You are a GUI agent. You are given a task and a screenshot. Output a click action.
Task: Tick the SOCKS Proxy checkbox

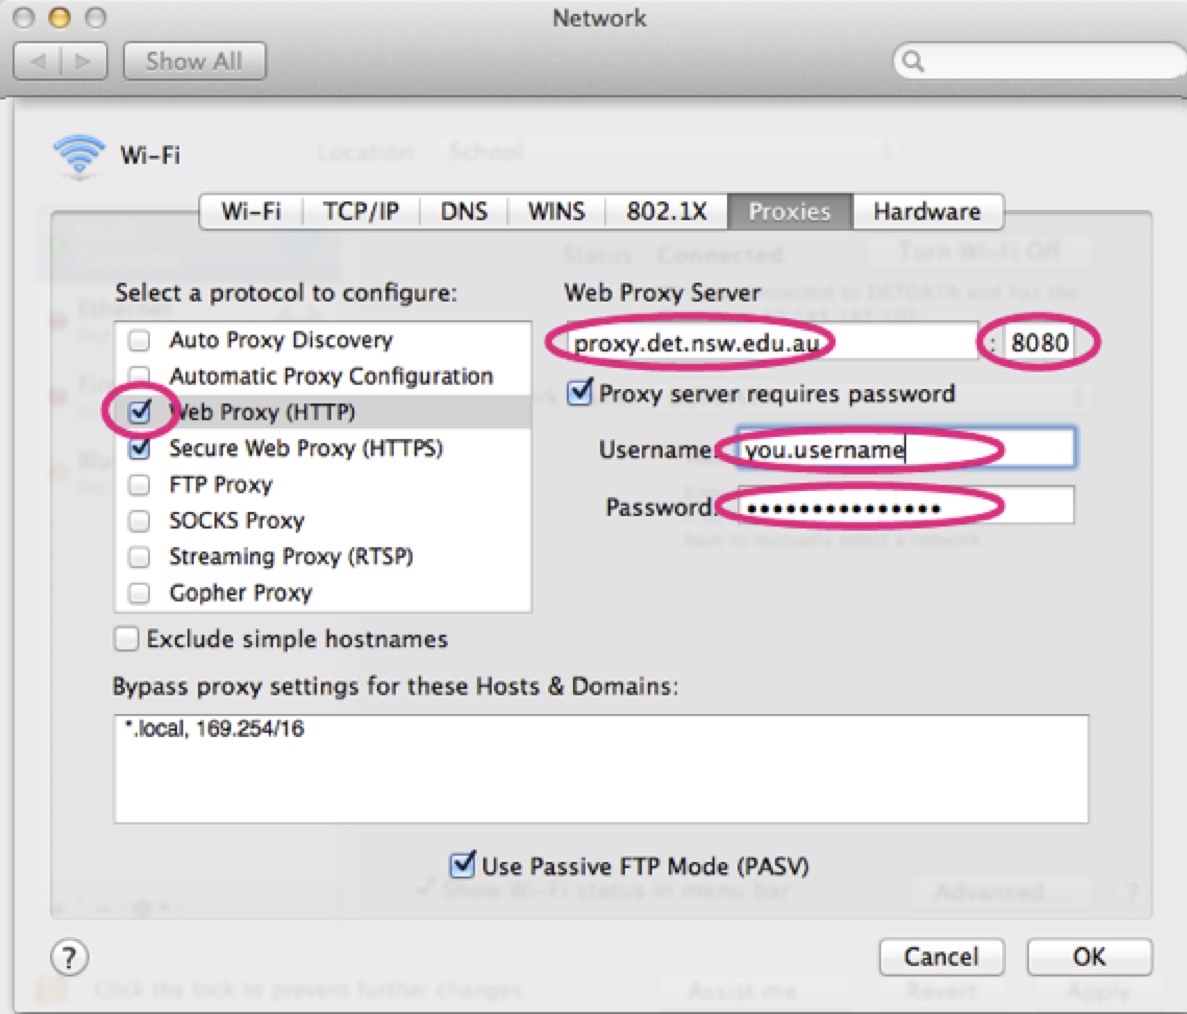pos(139,520)
